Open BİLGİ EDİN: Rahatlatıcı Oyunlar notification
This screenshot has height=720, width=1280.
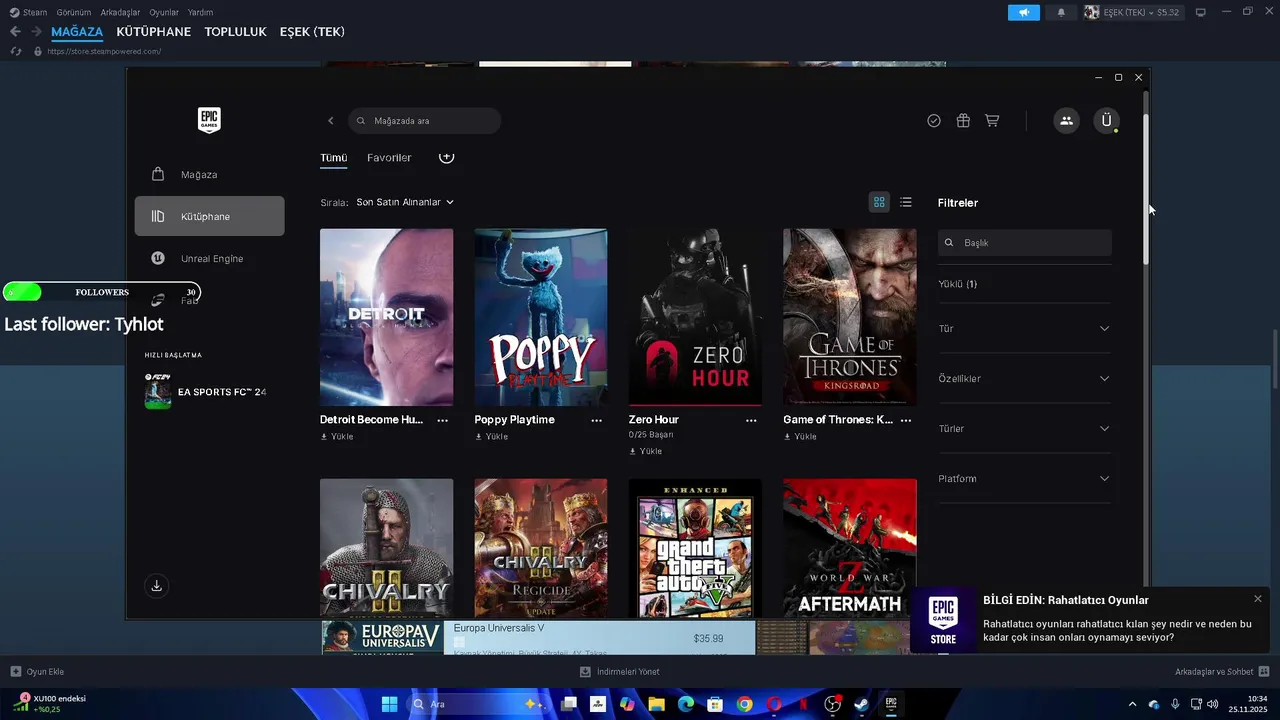pyautogui.click(x=1090, y=620)
